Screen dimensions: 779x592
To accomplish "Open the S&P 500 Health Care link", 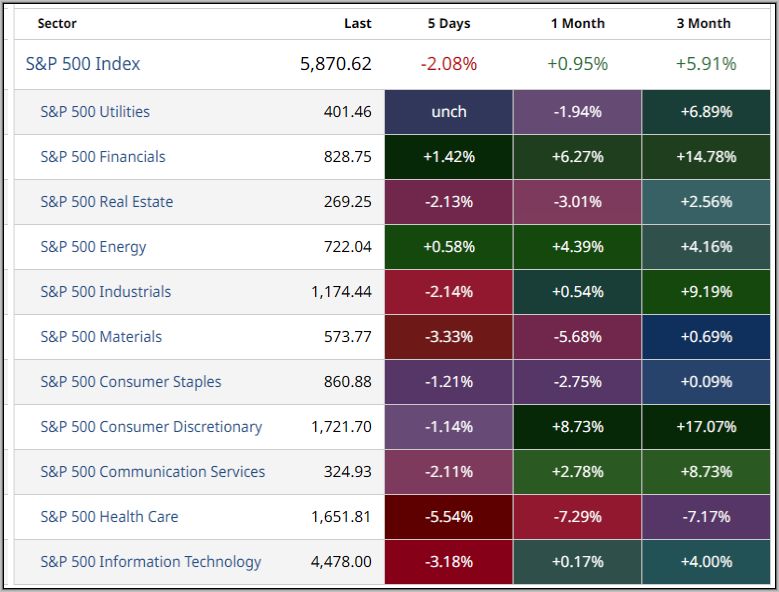I will (x=109, y=517).
